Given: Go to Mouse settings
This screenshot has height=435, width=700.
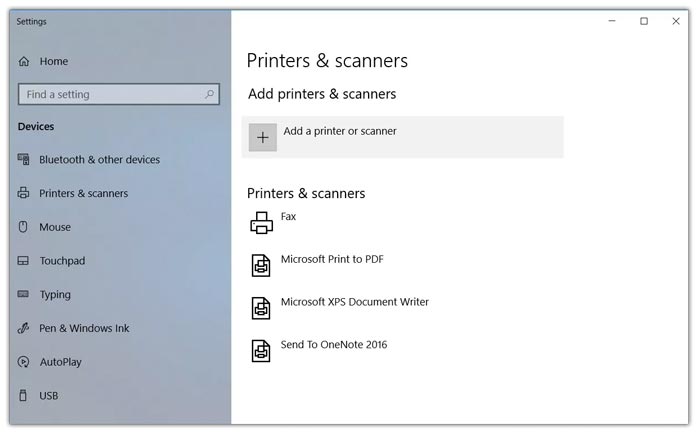Looking at the screenshot, I should point(55,227).
